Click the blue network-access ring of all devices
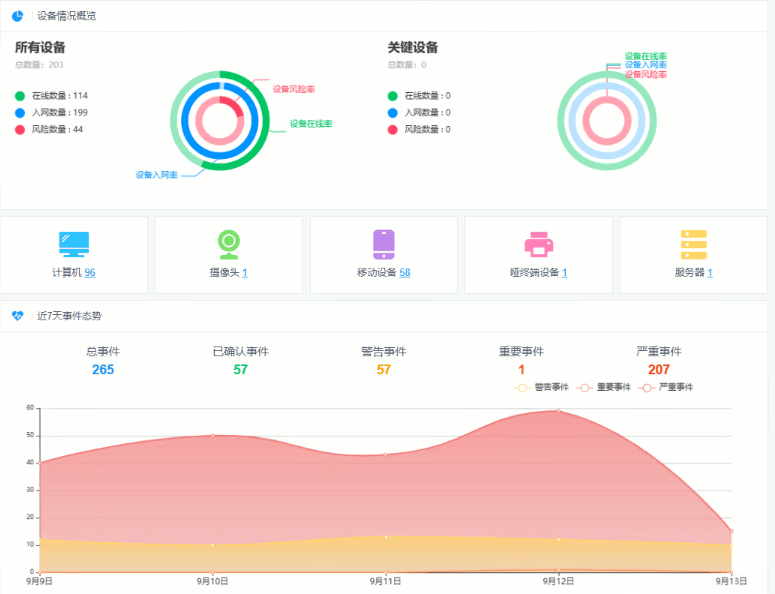Screen dimensions: 775x594 point(185,121)
